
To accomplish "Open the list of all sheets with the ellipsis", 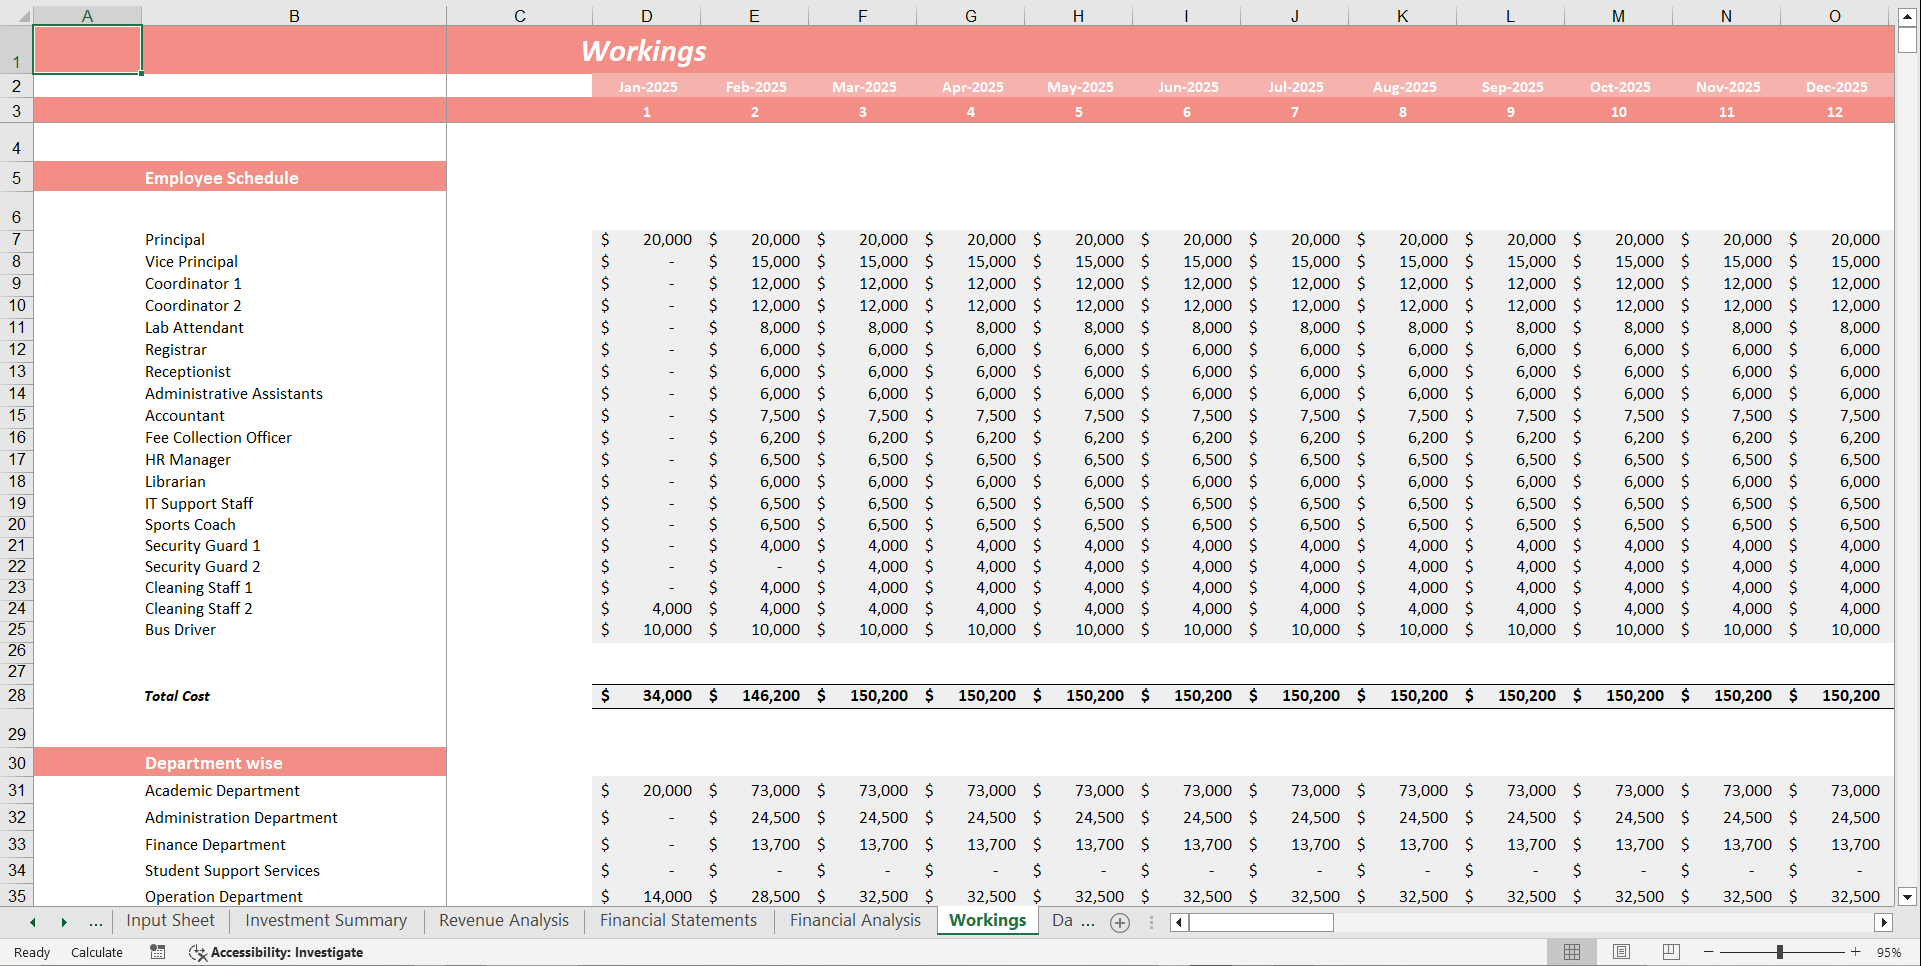I will 95,921.
